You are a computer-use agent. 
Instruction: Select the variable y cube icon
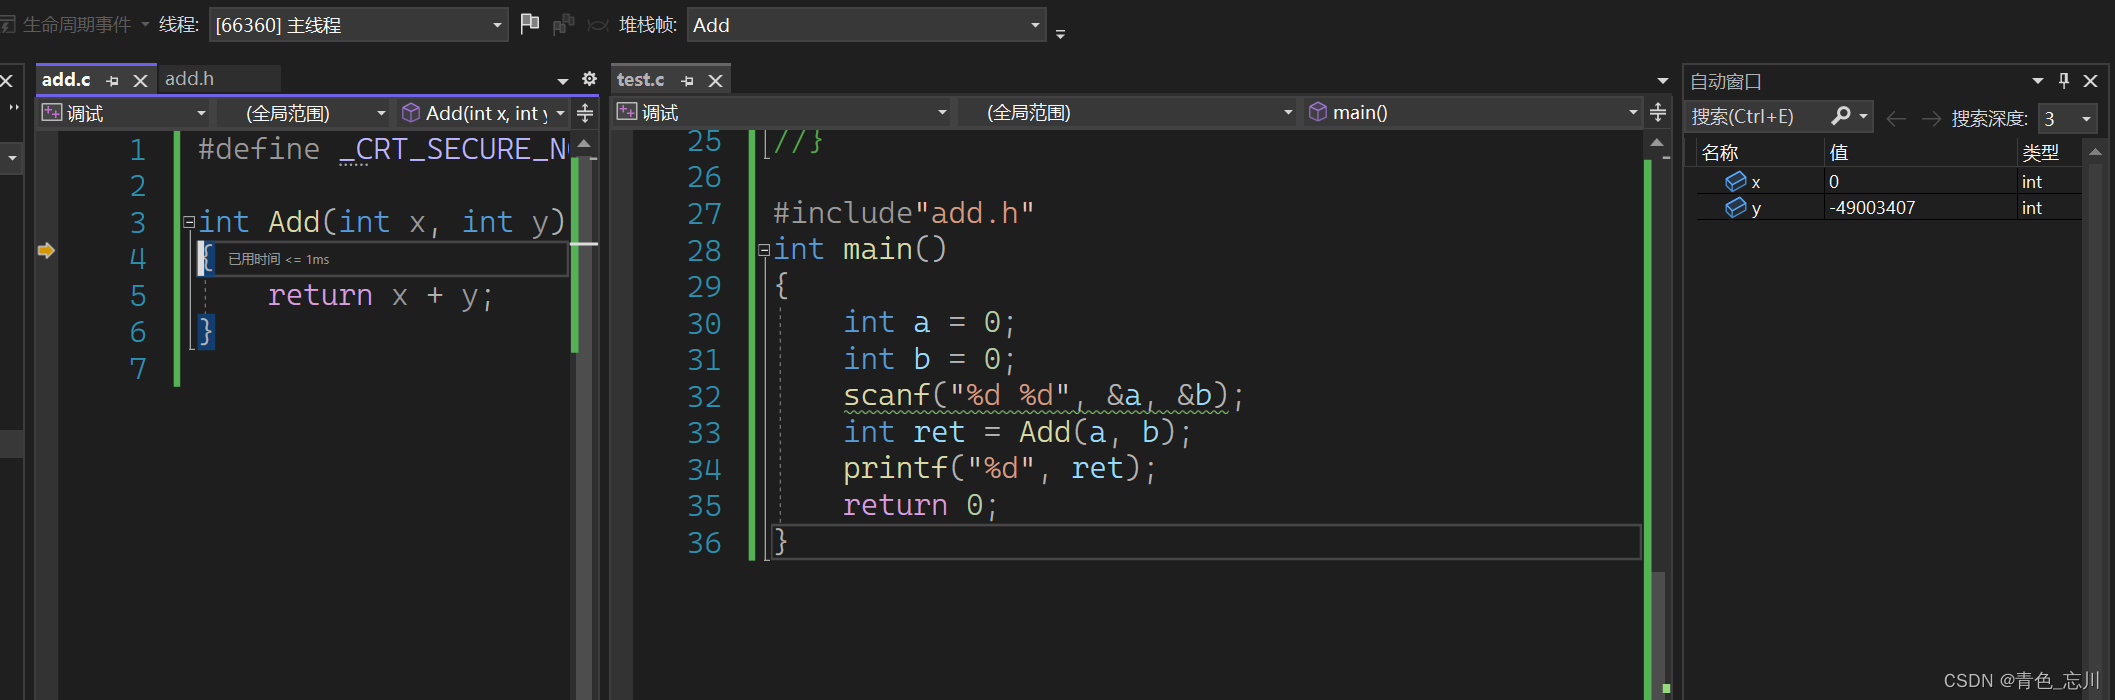point(1736,208)
